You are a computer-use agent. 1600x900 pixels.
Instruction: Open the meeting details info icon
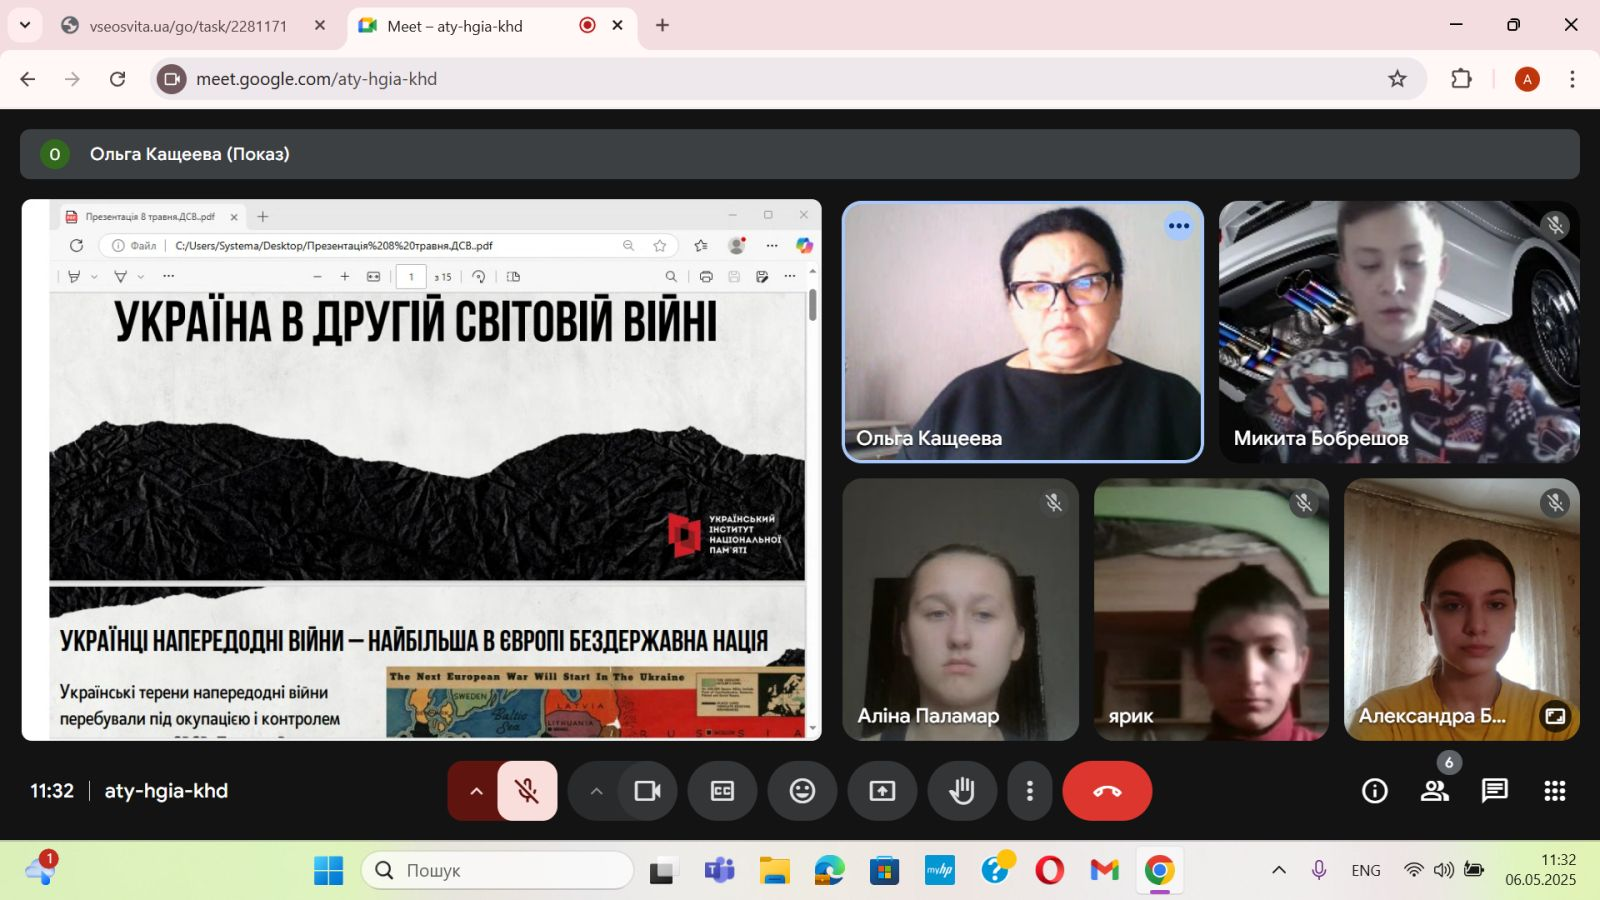click(1375, 791)
